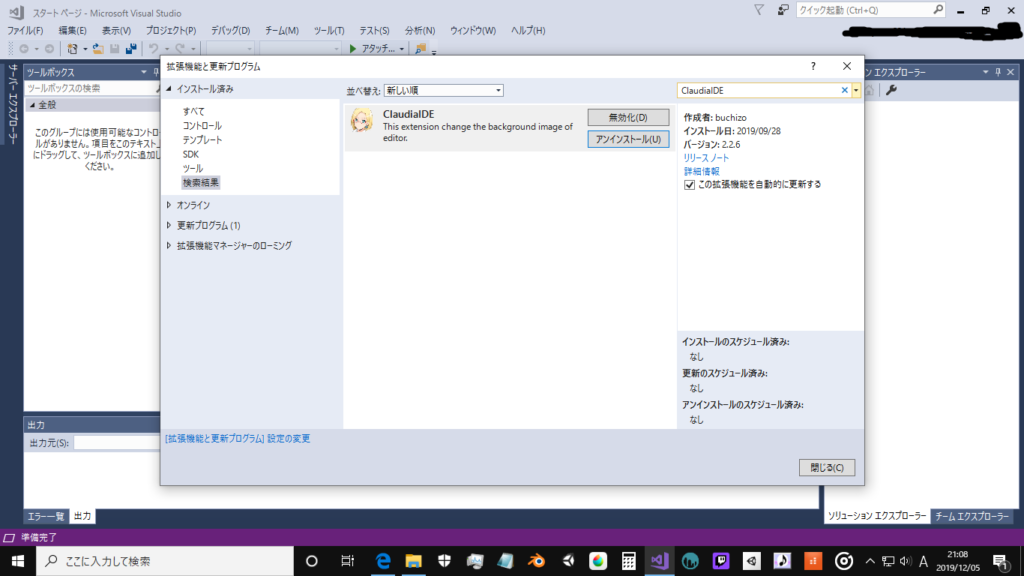
Task: Open the Action Center notification icon
Action: 1000,561
